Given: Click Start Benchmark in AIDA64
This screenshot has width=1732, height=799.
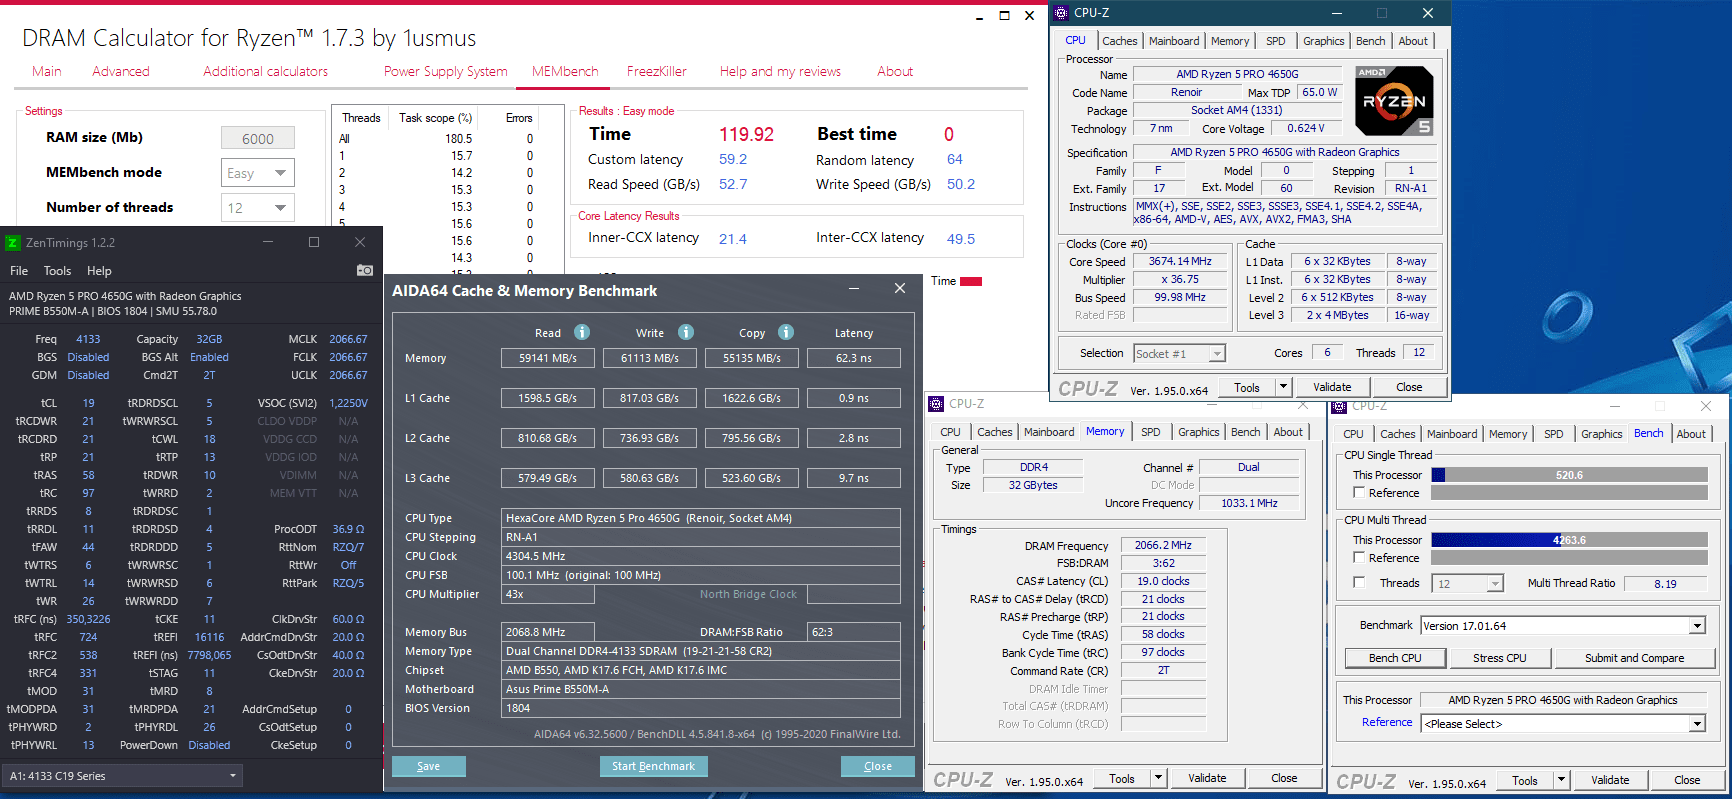Looking at the screenshot, I should point(653,766).
